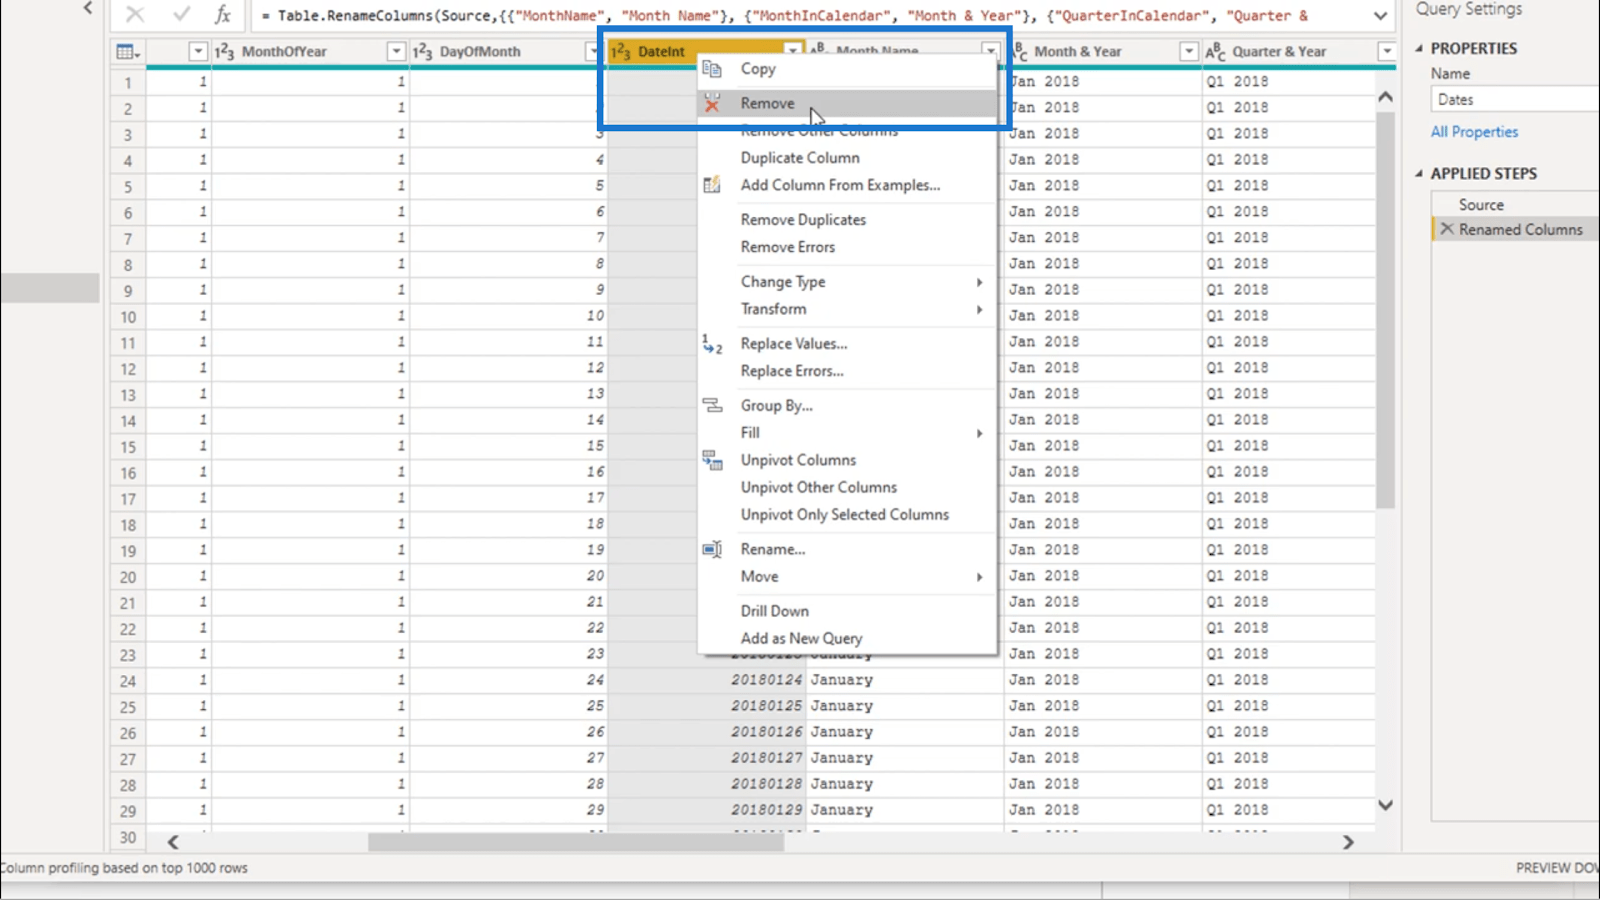1600x900 pixels.
Task: Click the formula bar cancel X icon
Action: [135, 14]
